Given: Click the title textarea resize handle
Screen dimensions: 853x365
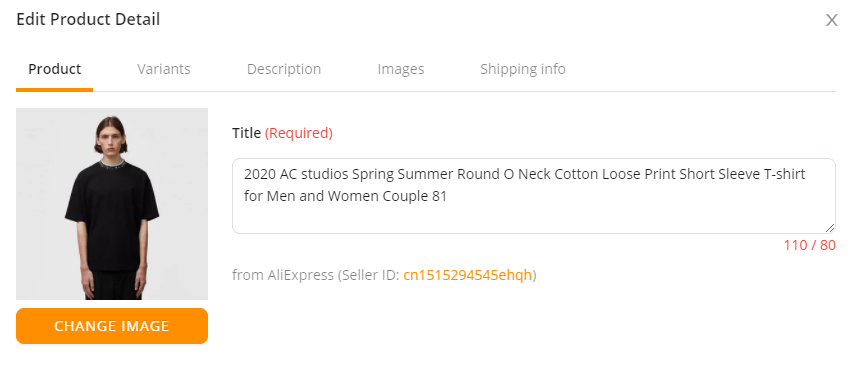Looking at the screenshot, I should pyautogui.click(x=830, y=228).
